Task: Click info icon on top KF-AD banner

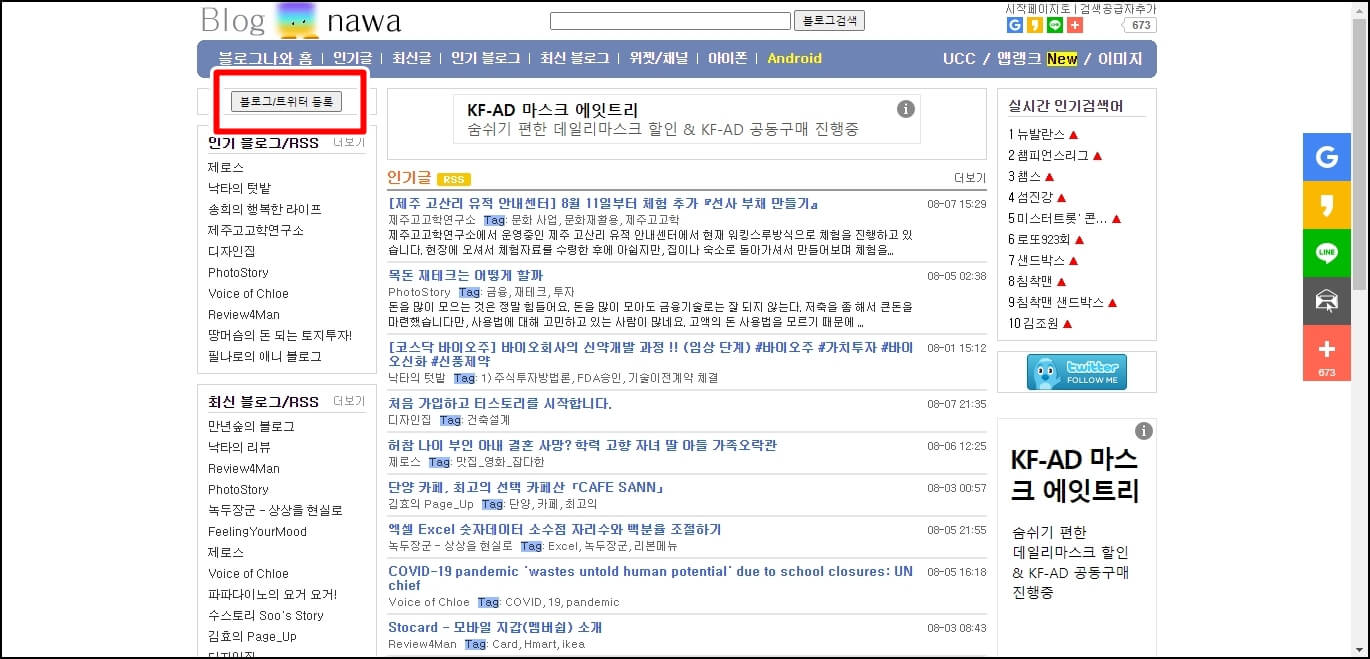Action: click(906, 109)
